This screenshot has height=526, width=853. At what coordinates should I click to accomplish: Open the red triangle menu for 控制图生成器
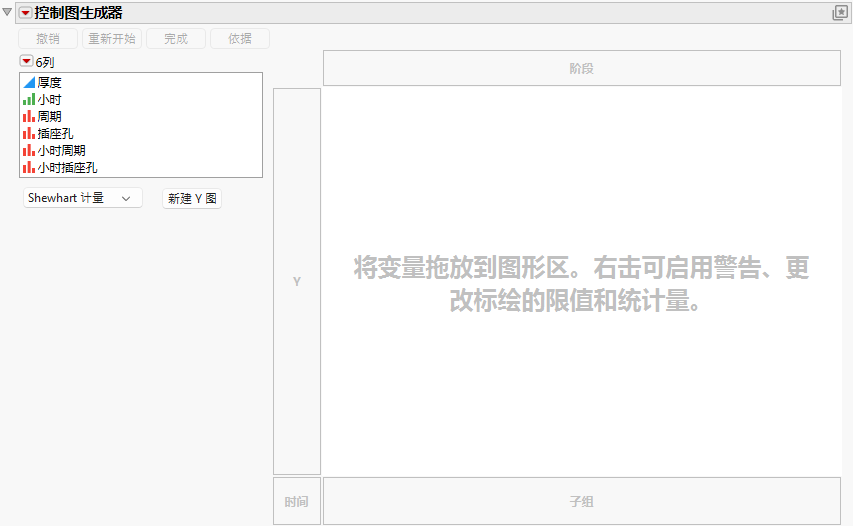tap(25, 13)
